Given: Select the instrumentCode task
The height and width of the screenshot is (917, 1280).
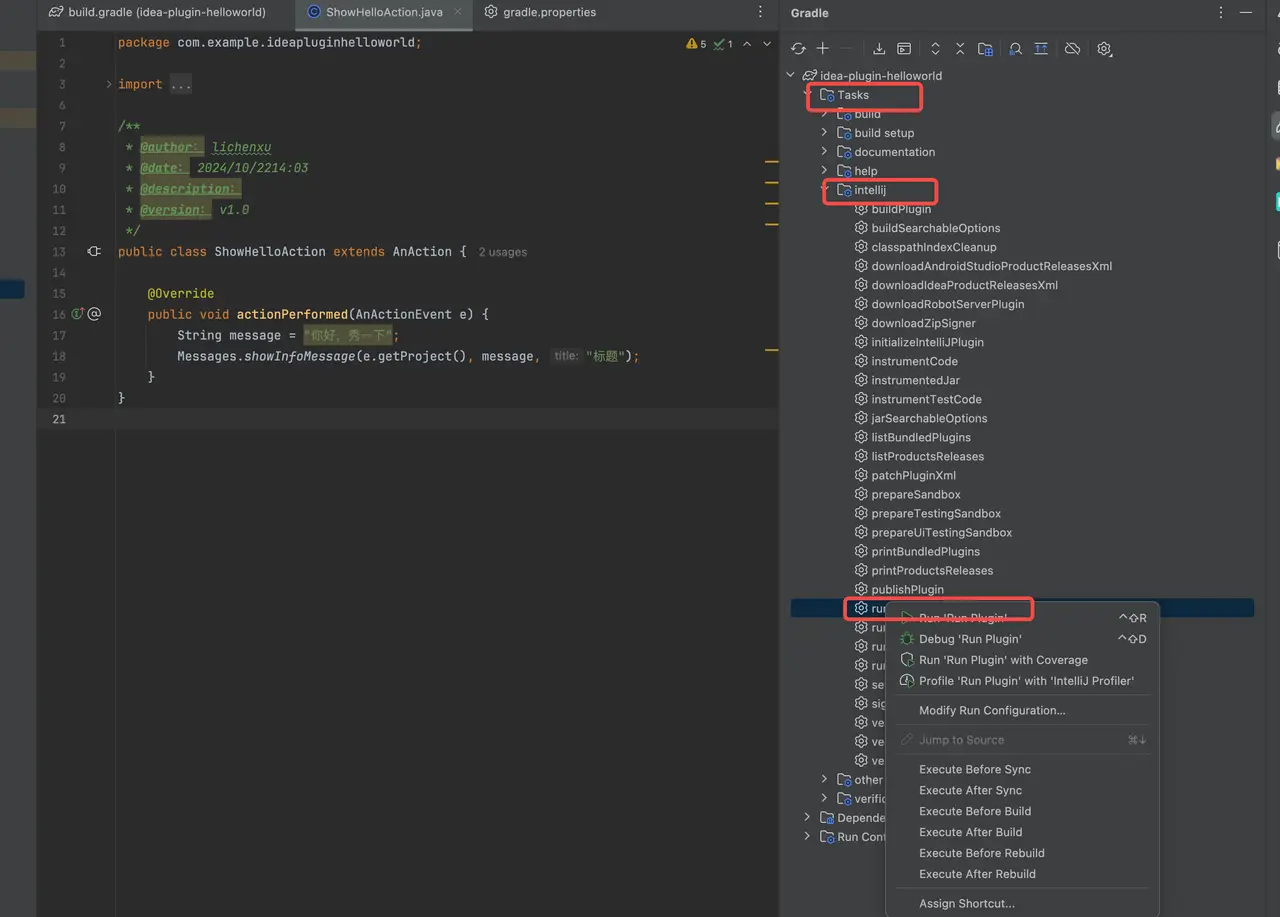Looking at the screenshot, I should 914,361.
